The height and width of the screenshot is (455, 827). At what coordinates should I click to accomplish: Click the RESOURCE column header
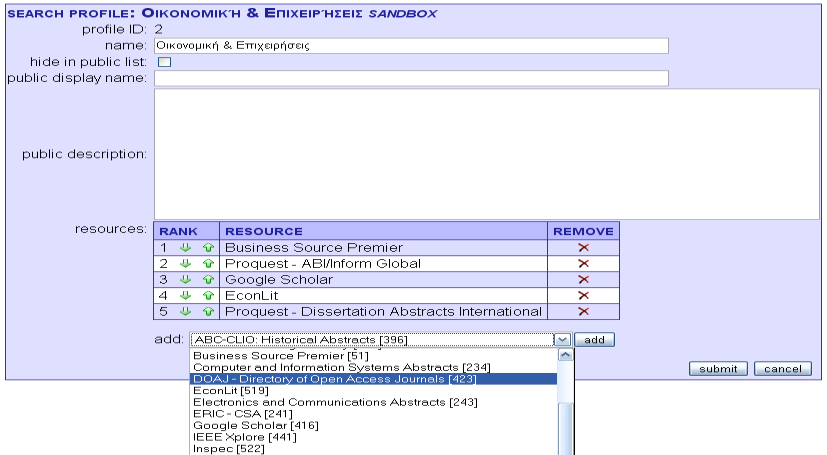tap(383, 231)
